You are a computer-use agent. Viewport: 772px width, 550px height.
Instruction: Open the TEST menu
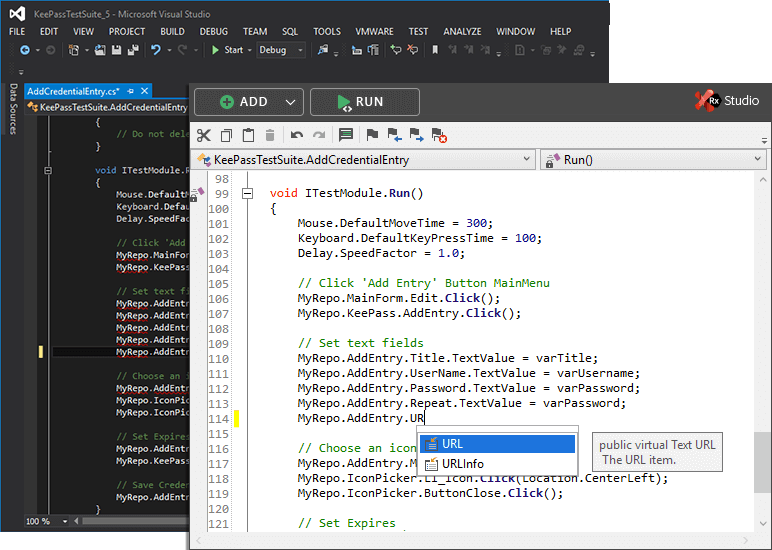pyautogui.click(x=418, y=32)
